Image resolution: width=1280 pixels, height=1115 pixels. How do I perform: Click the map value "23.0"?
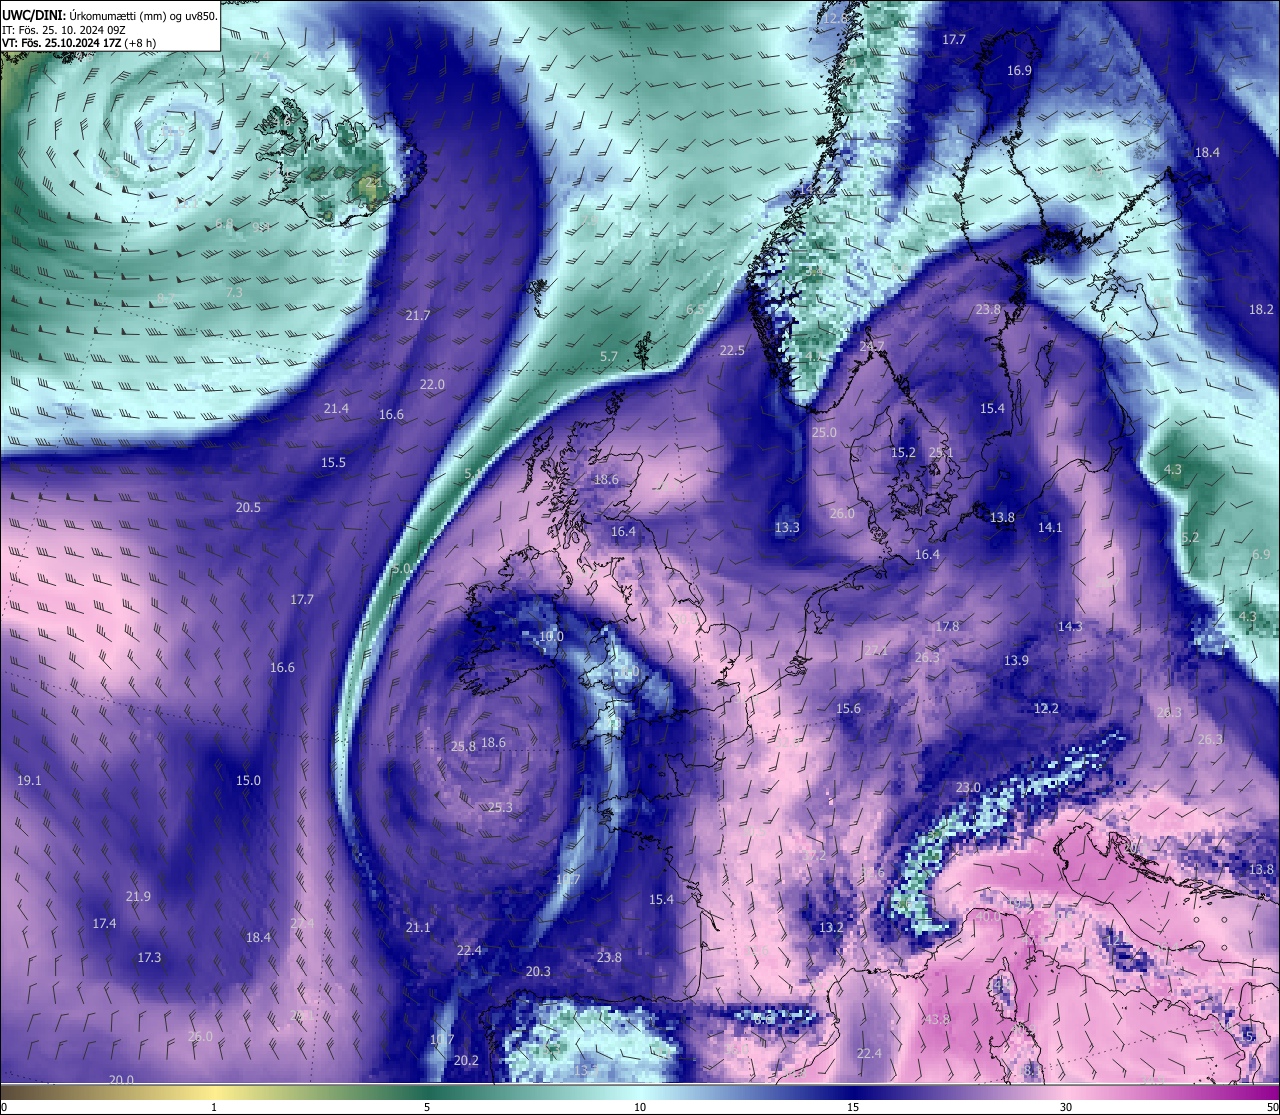968,788
